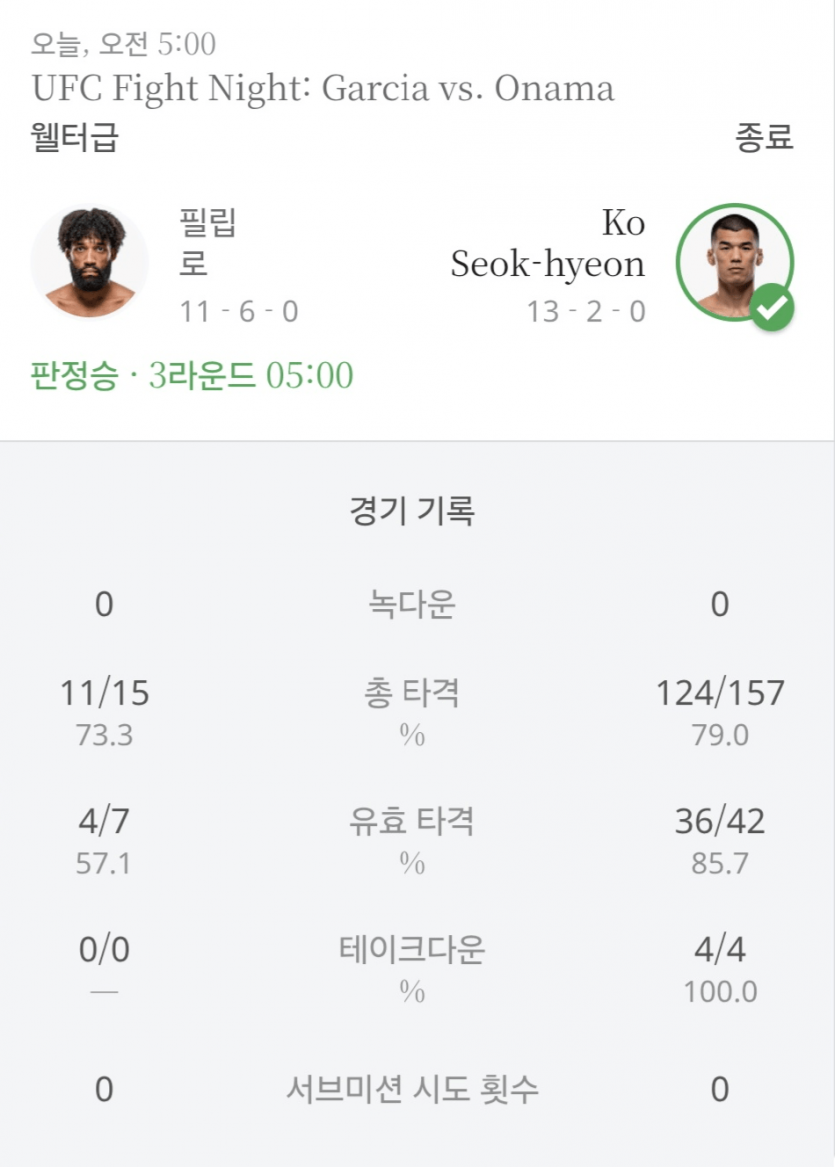
Task: Select the 유효 타격 stat row label
Action: (x=412, y=822)
